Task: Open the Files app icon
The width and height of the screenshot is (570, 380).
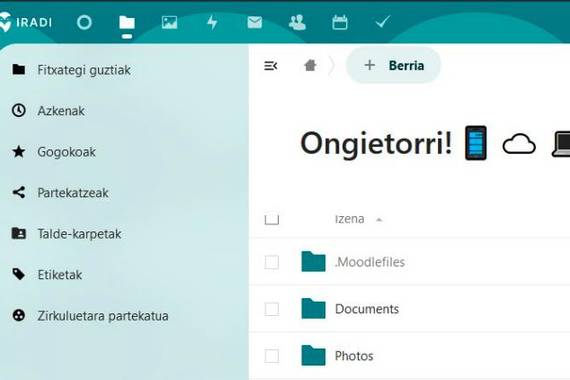Action: click(127, 23)
